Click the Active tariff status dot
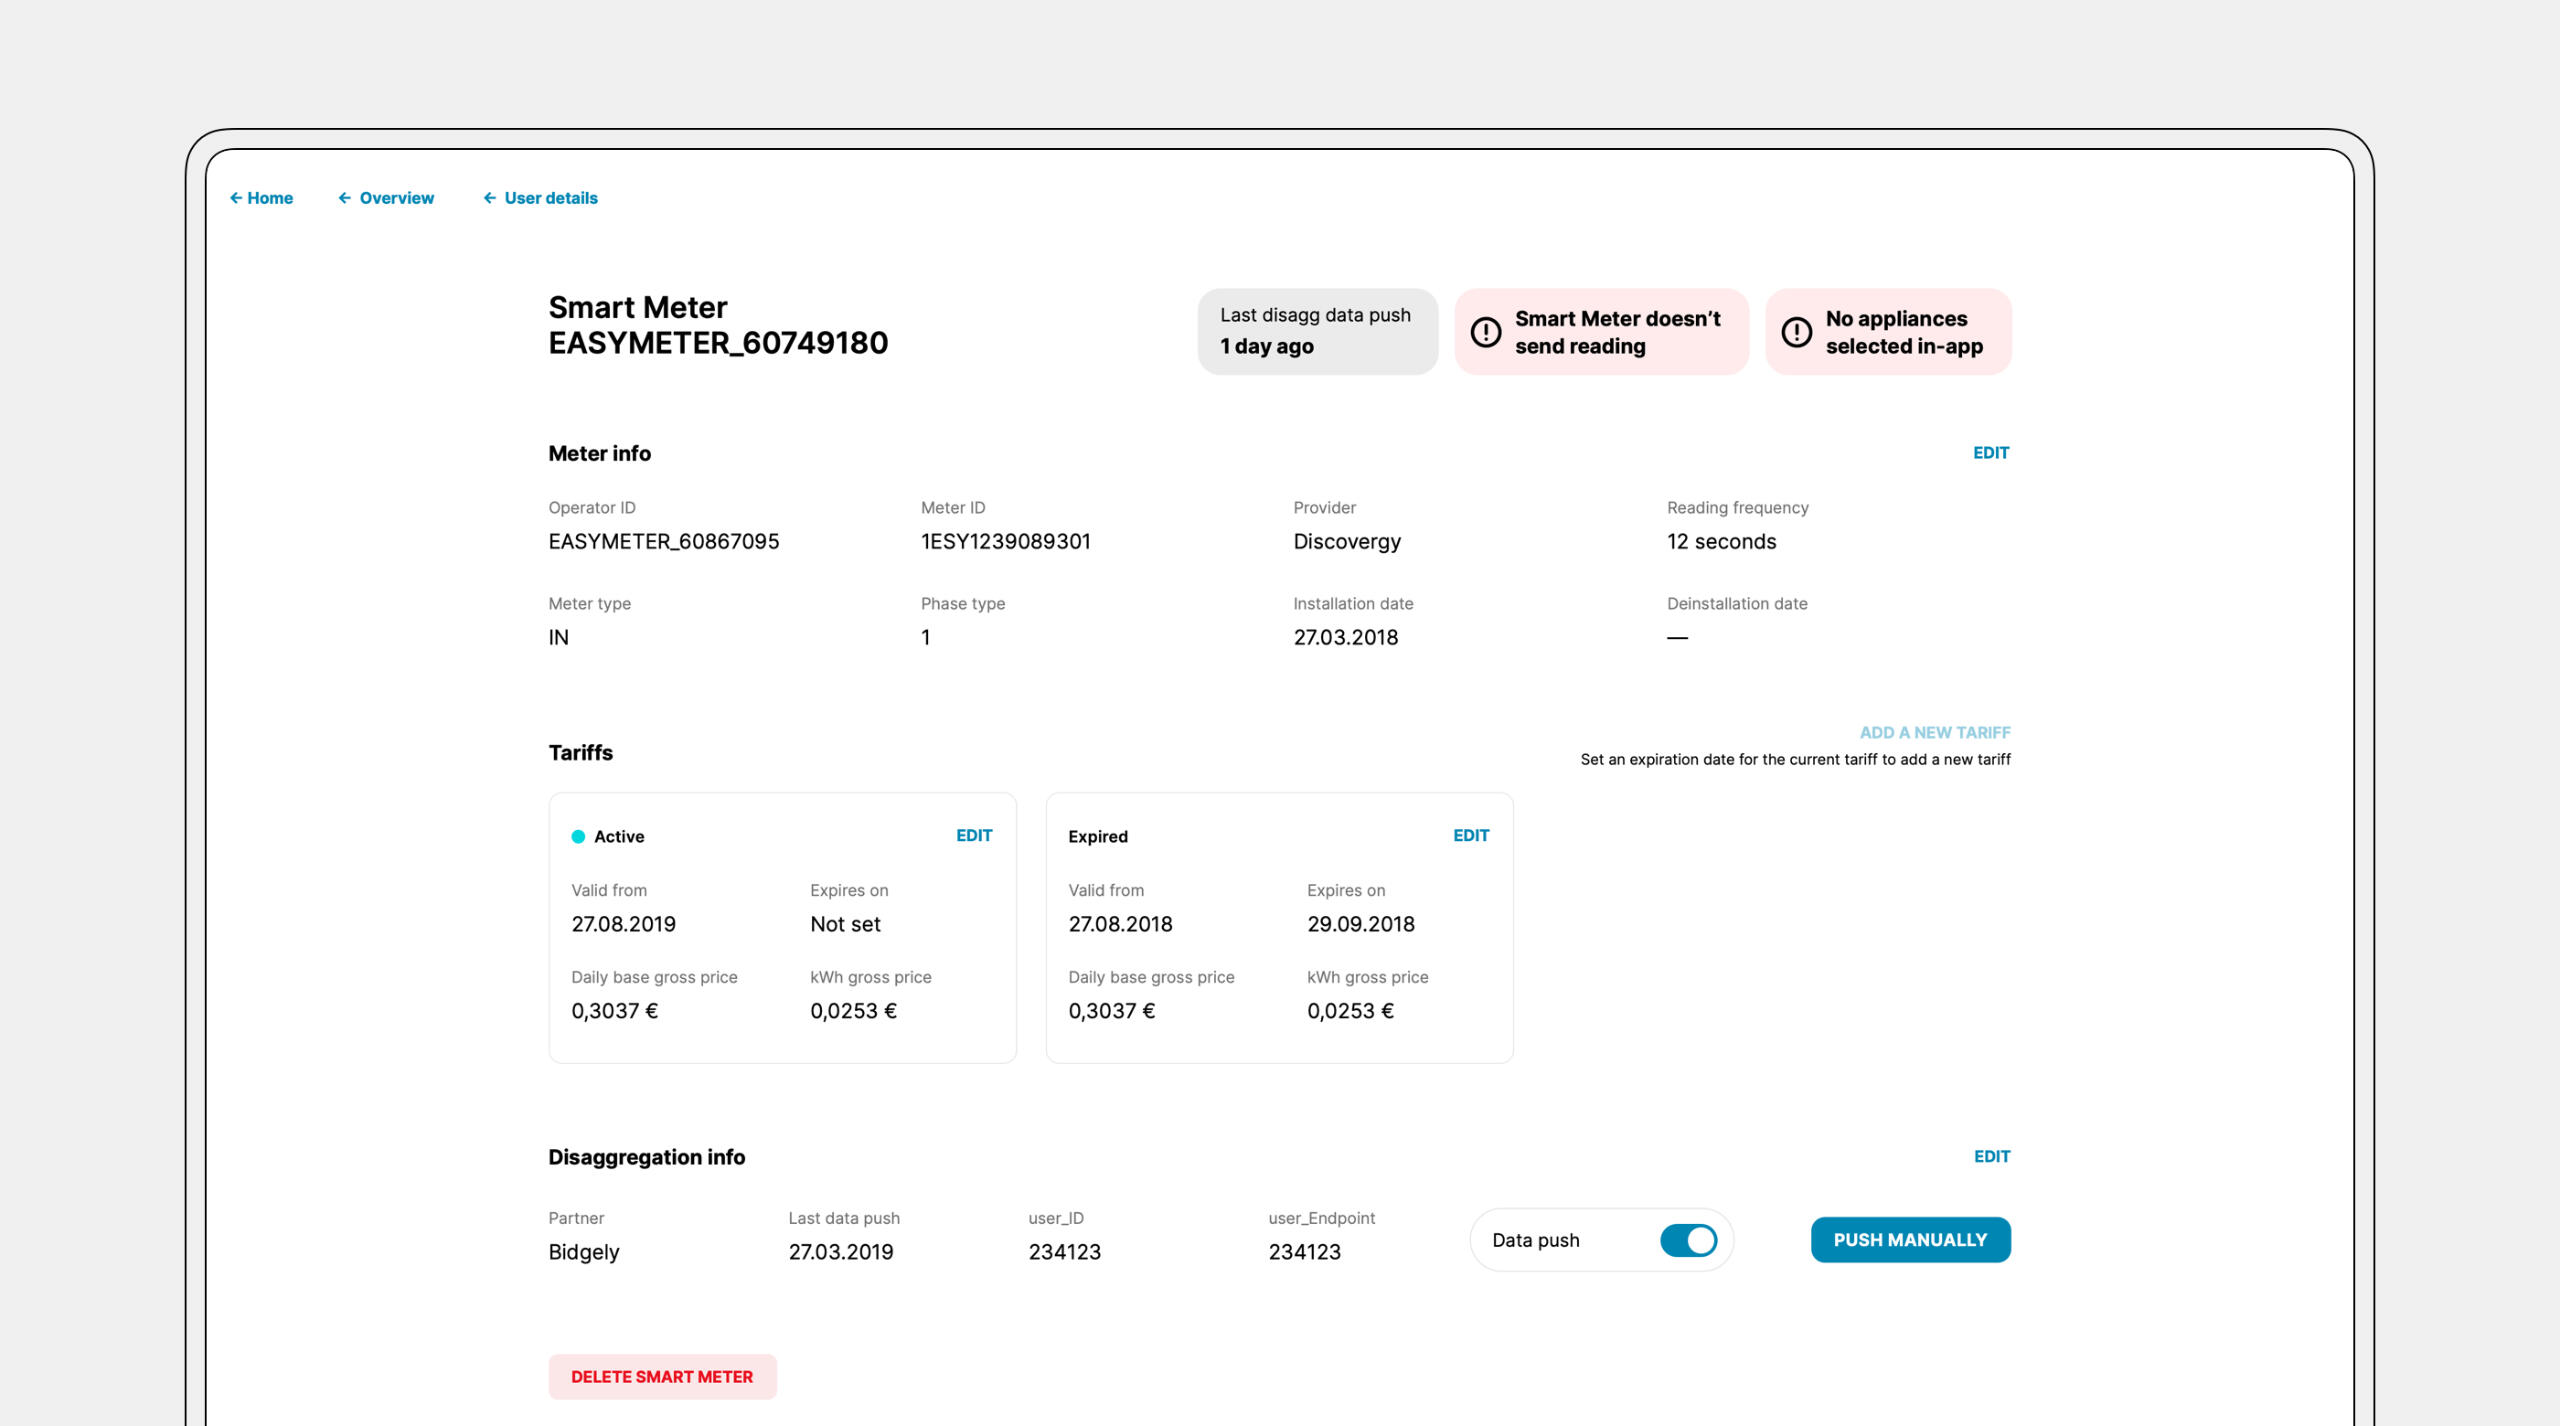 pos(578,837)
